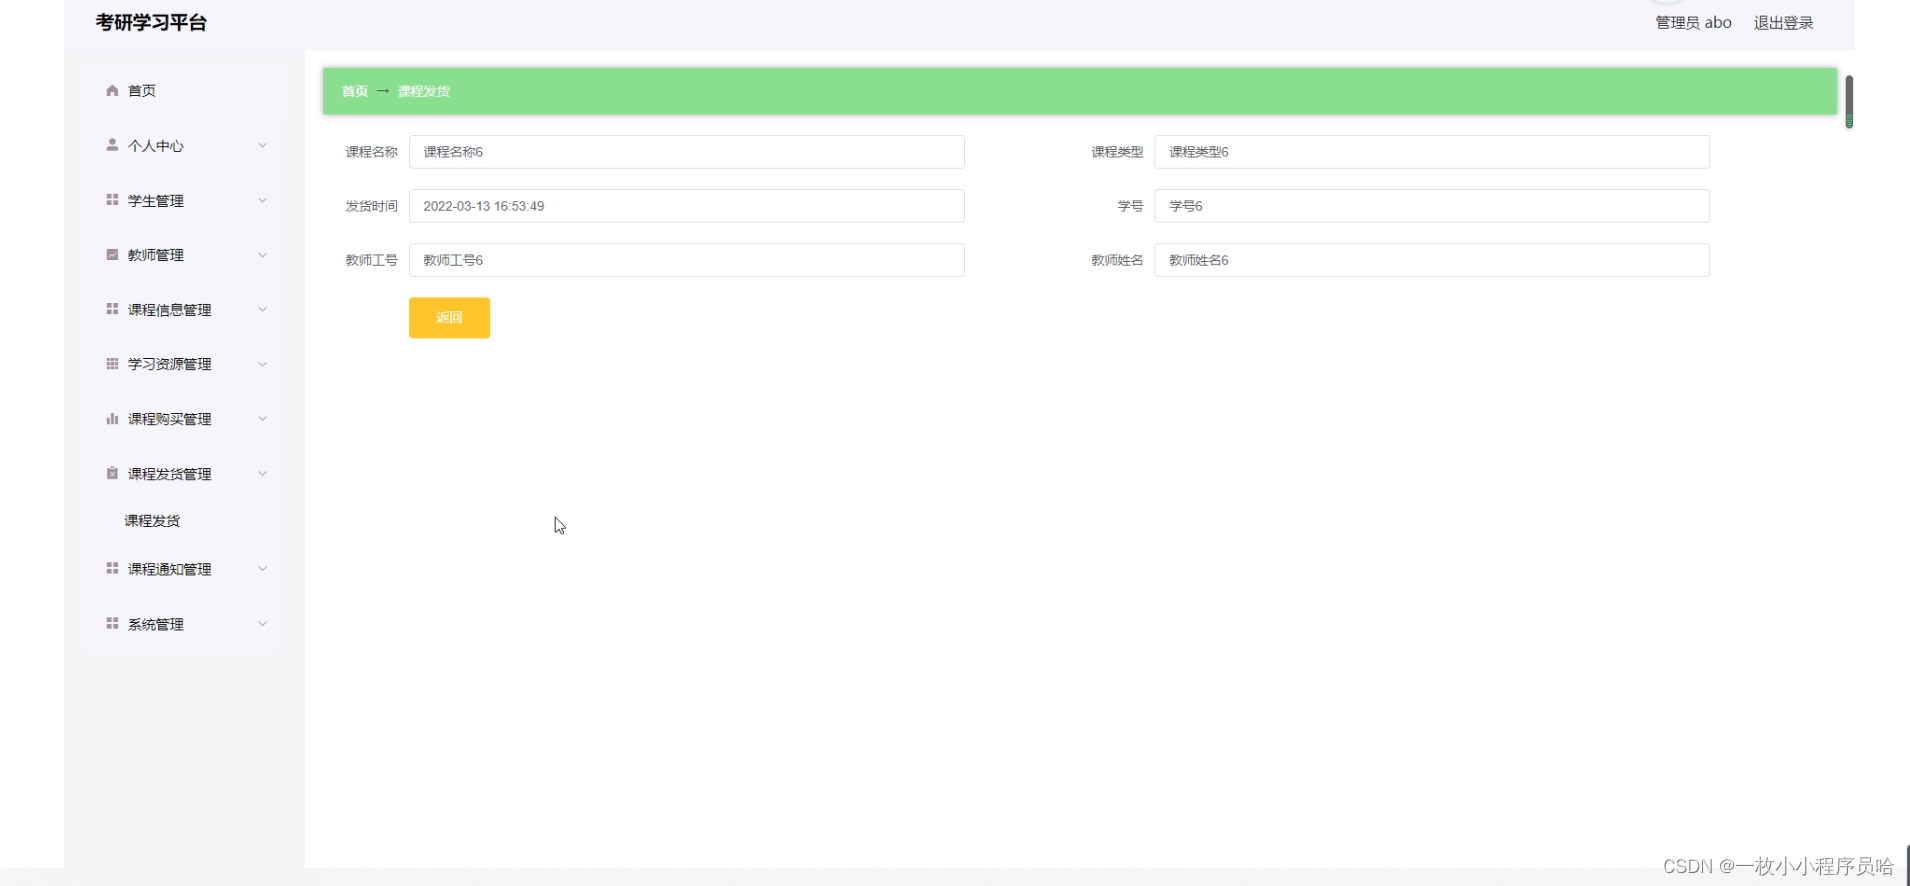Click the clipboard icon for 课程发货管理
The image size is (1910, 886).
click(x=112, y=473)
